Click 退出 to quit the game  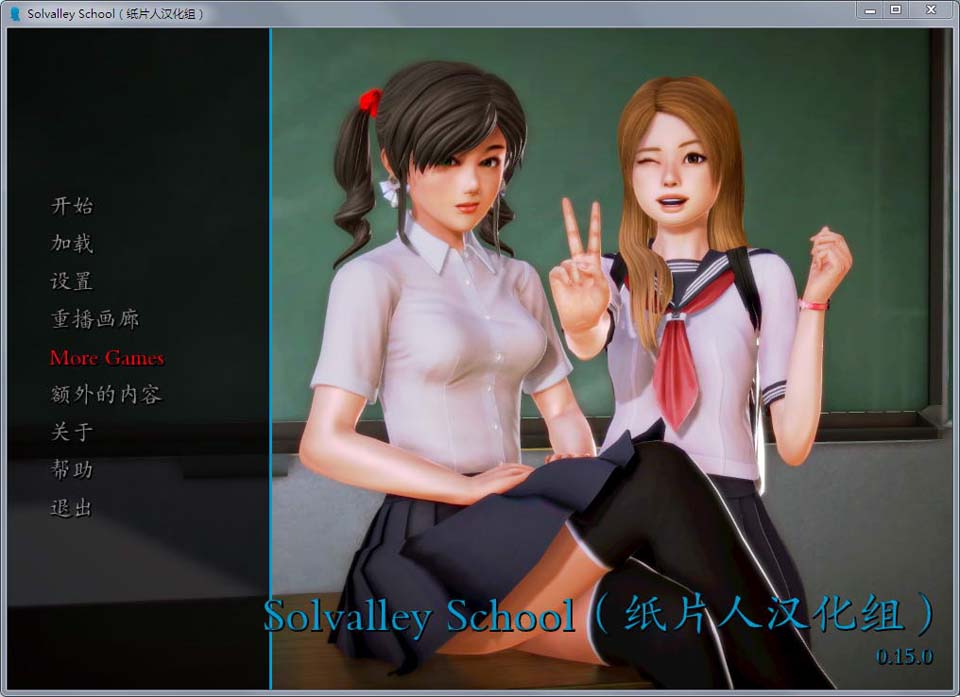click(x=72, y=507)
